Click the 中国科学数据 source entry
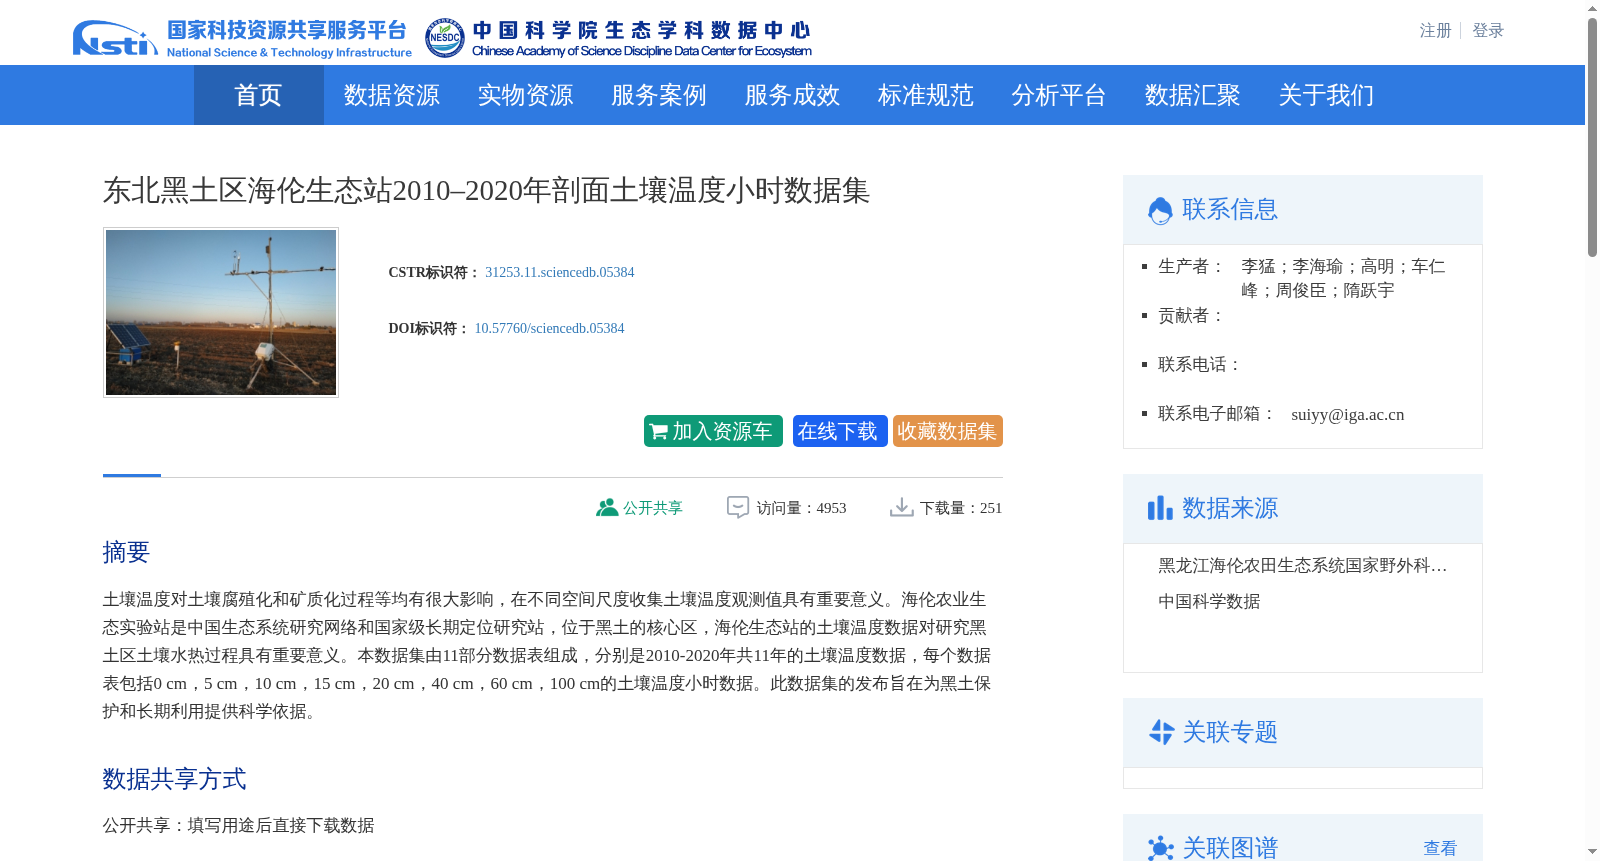This screenshot has height=861, width=1600. pyautogui.click(x=1209, y=602)
